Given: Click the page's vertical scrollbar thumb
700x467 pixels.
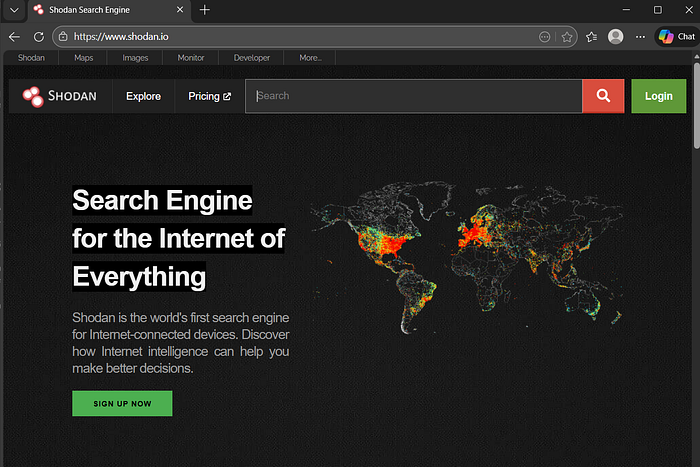Looking at the screenshot, I should coord(696,105).
